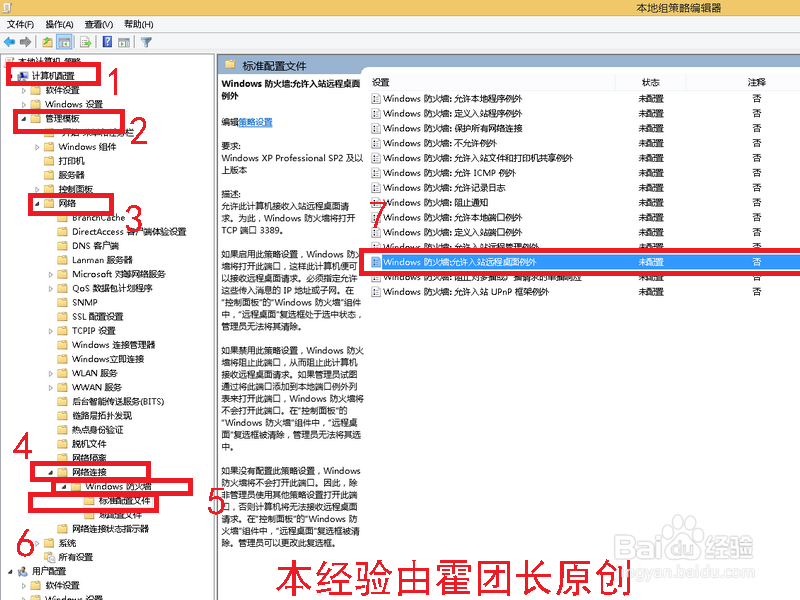Select the 链路层拓扑发现 folder
This screenshot has width=800, height=600.
coord(102,416)
